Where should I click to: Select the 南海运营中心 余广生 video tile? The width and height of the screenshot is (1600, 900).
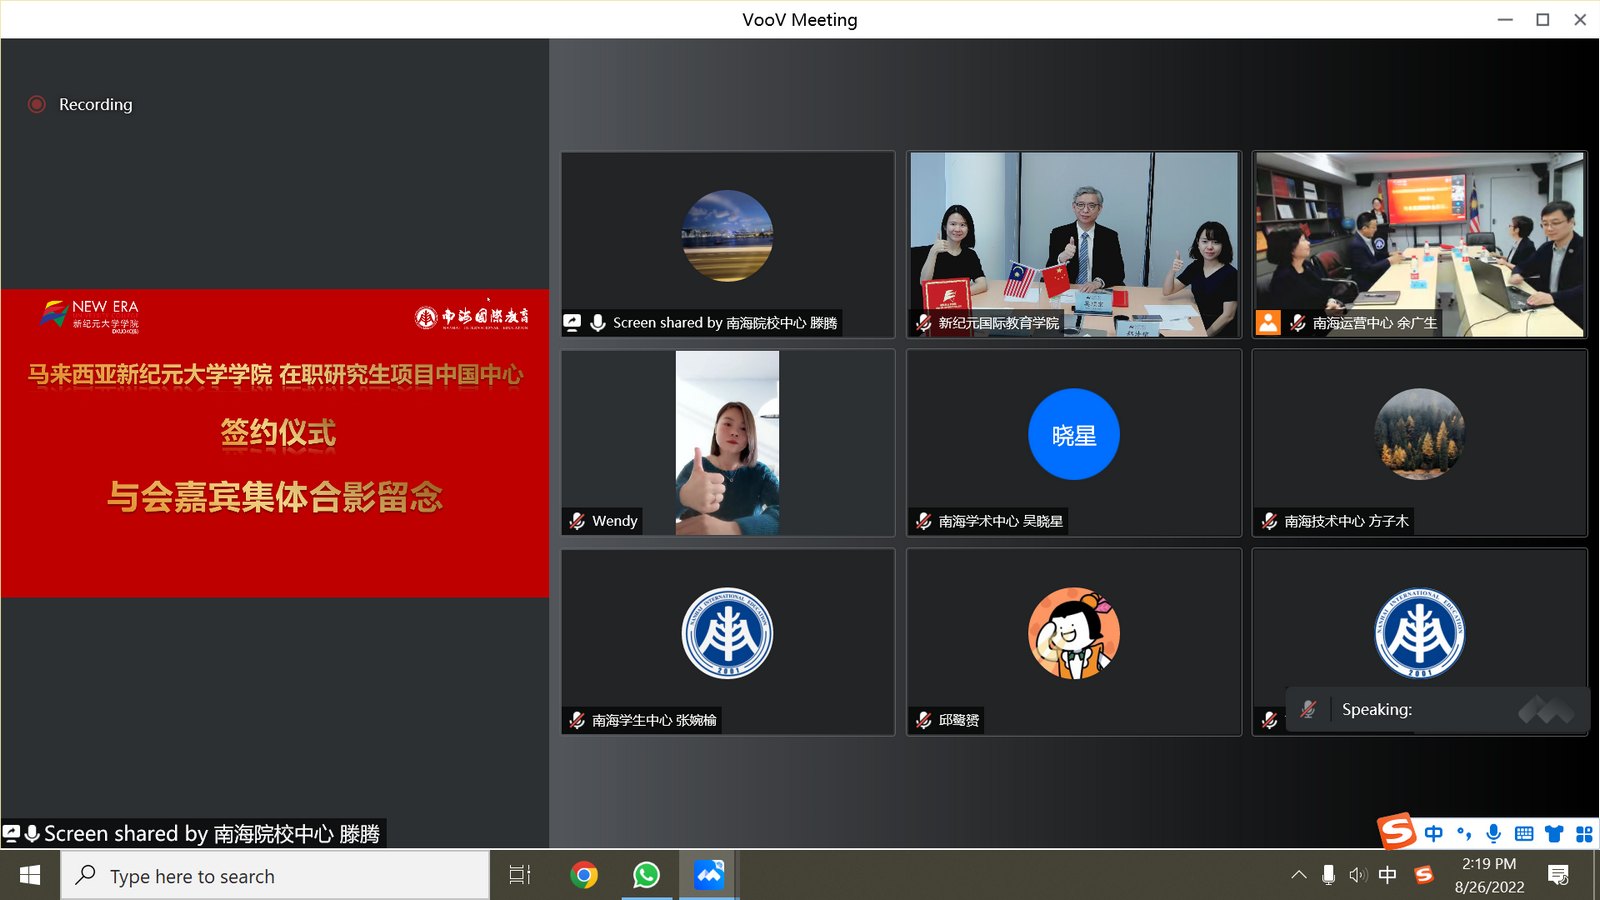[1419, 244]
